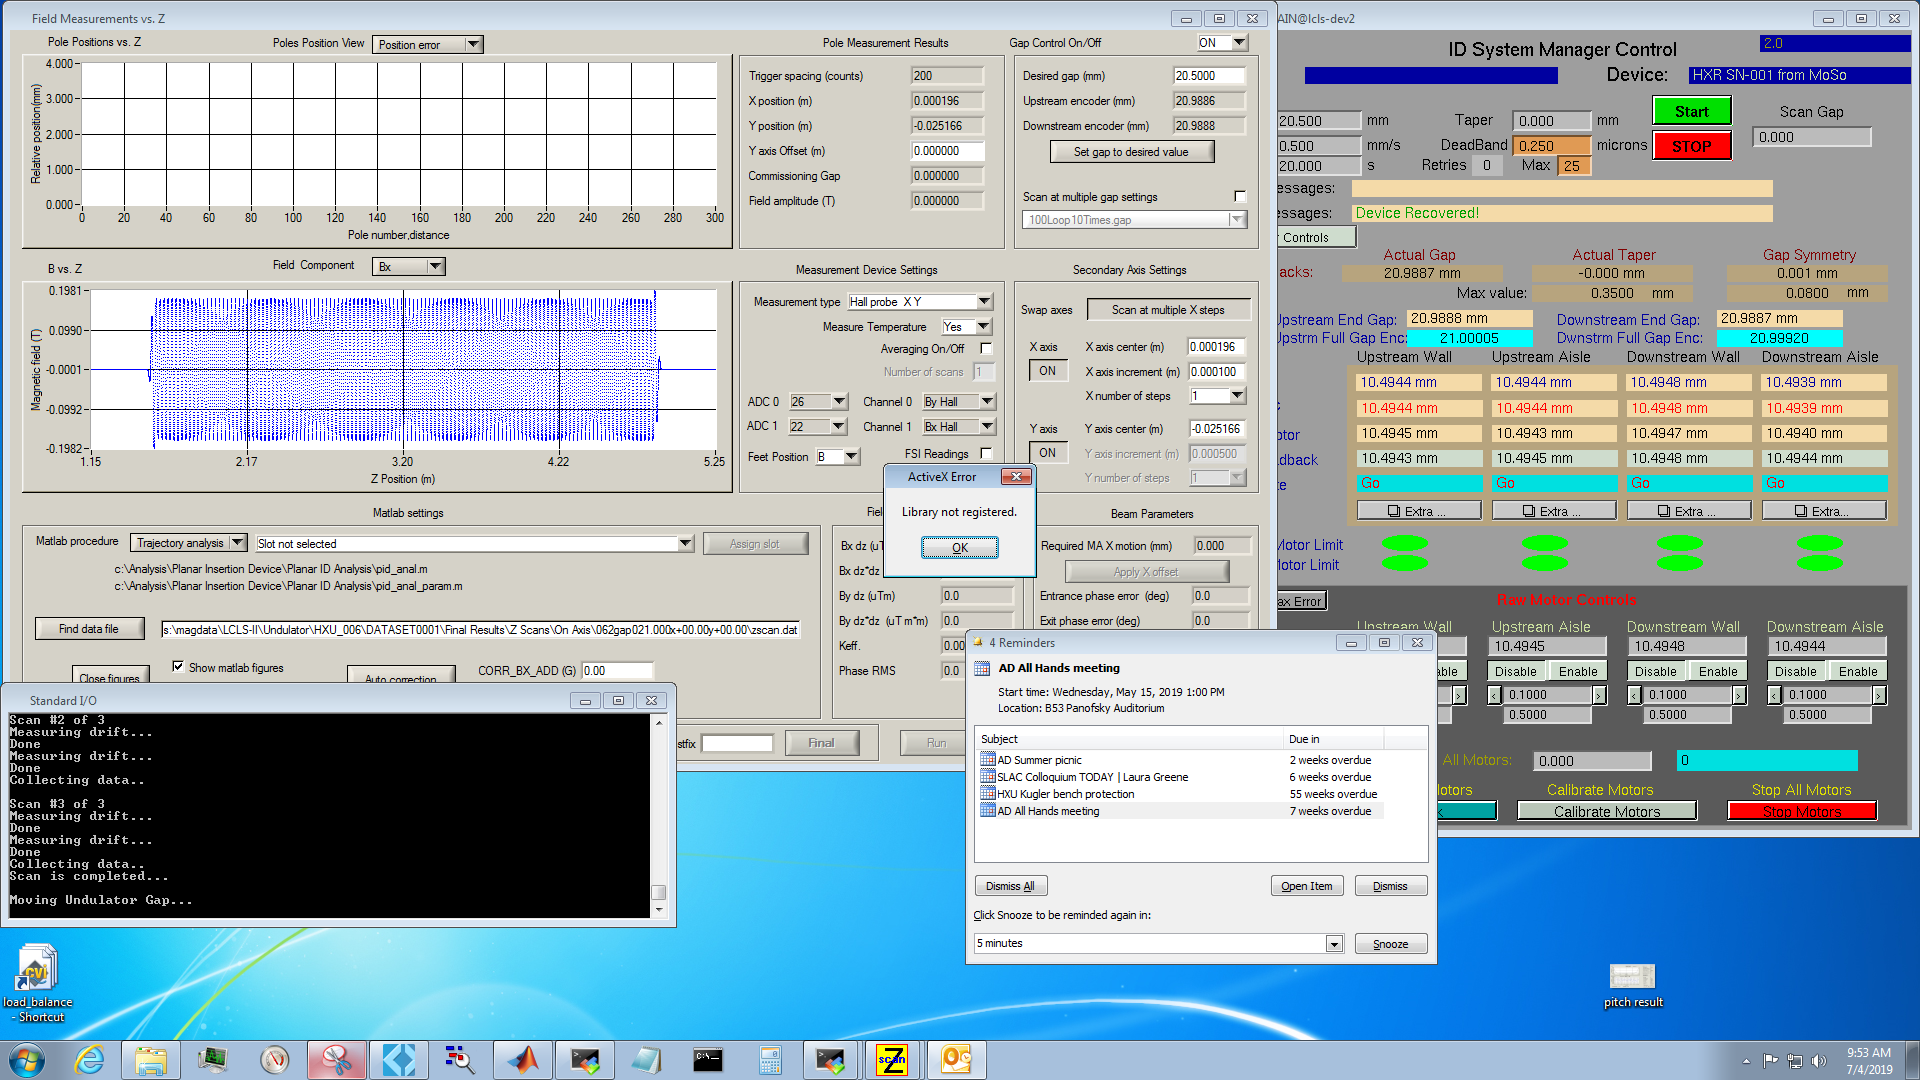Image resolution: width=1920 pixels, height=1080 pixels.
Task: Open the Measurement type dropdown
Action: coord(984,302)
